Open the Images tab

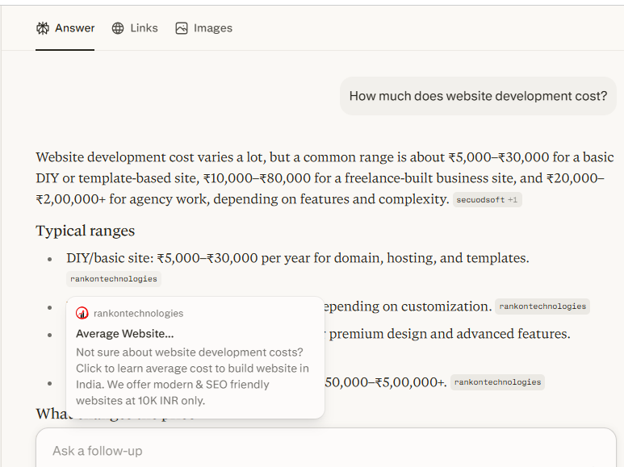[204, 28]
